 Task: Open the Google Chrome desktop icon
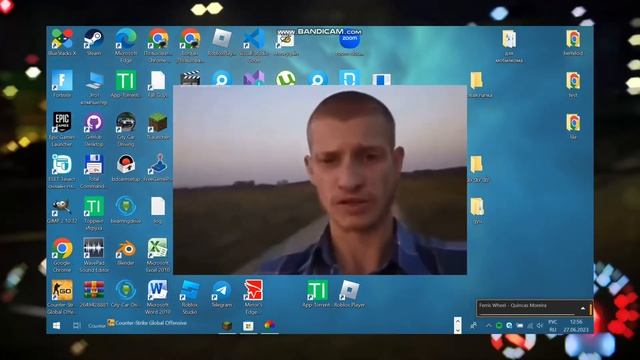pyautogui.click(x=62, y=255)
